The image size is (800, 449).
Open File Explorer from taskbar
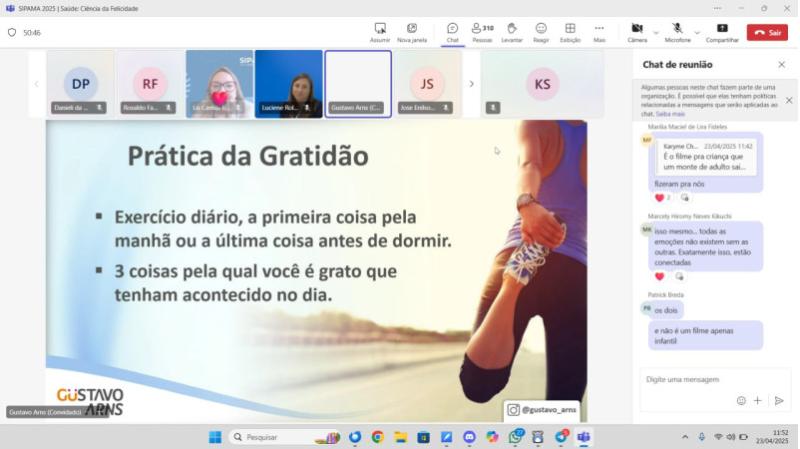401,437
